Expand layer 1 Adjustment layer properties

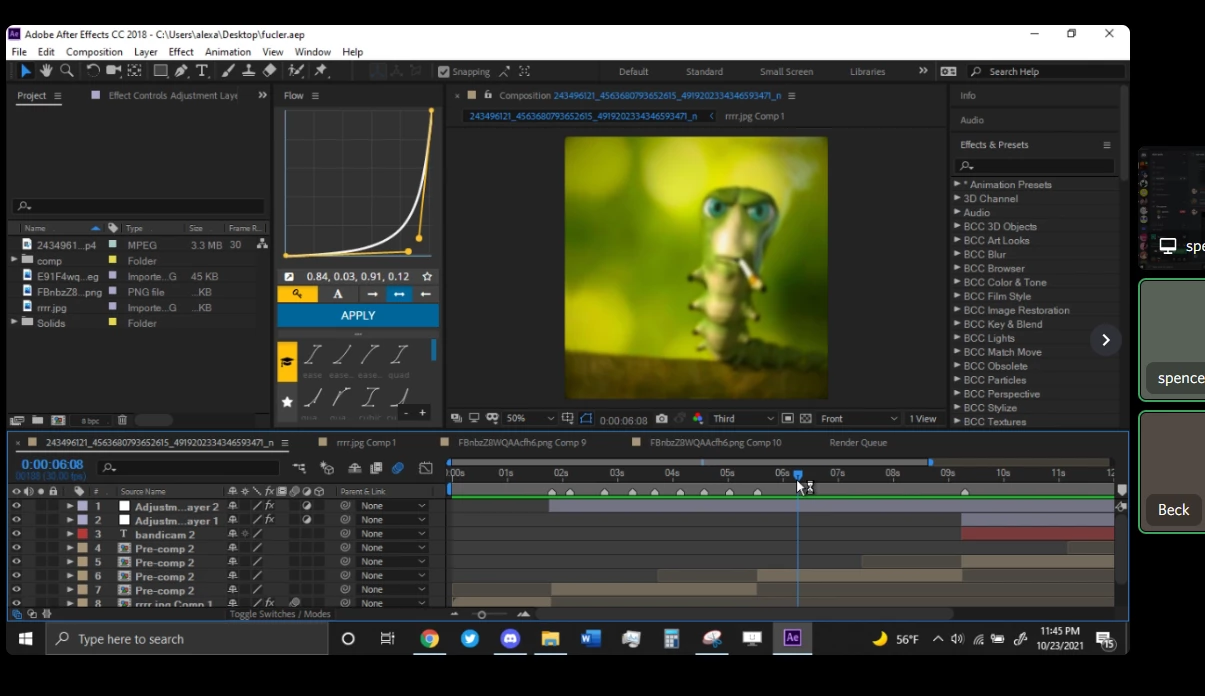coord(70,506)
